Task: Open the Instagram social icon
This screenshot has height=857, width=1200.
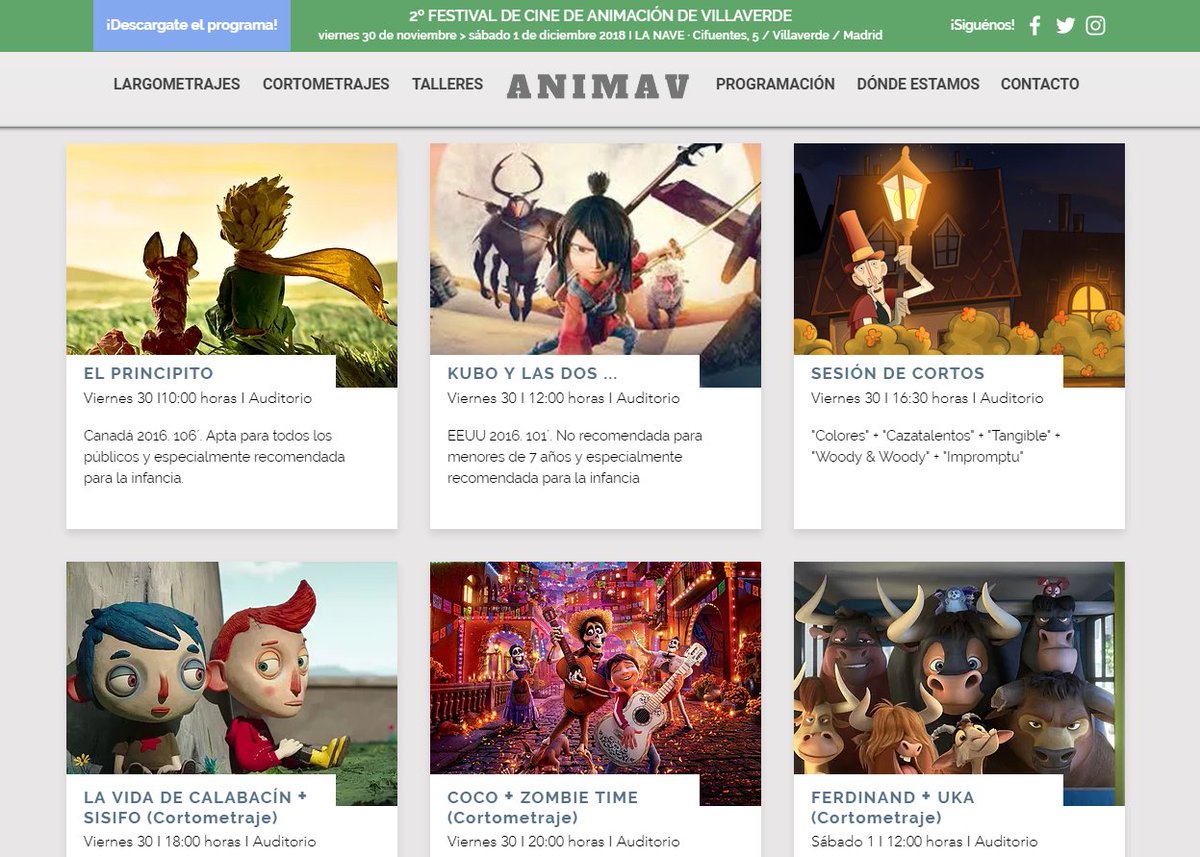Action: point(1096,25)
